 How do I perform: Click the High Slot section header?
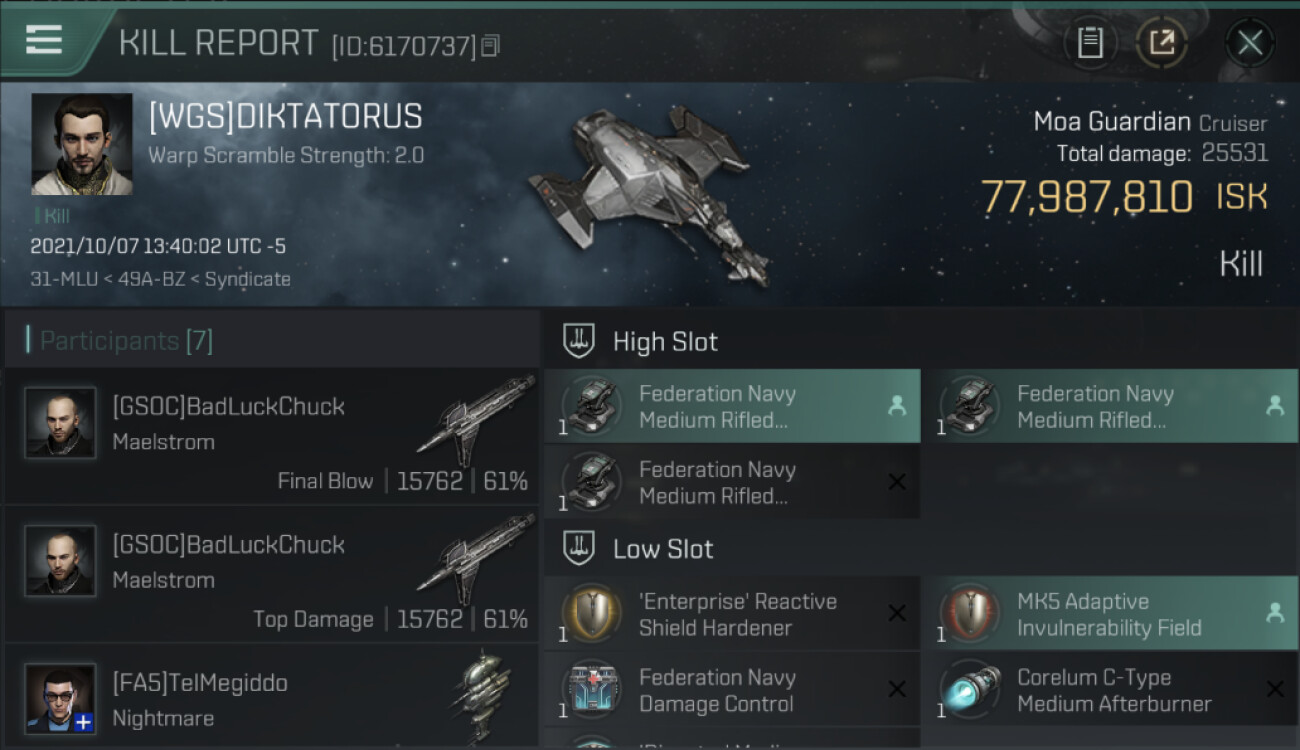(x=665, y=341)
